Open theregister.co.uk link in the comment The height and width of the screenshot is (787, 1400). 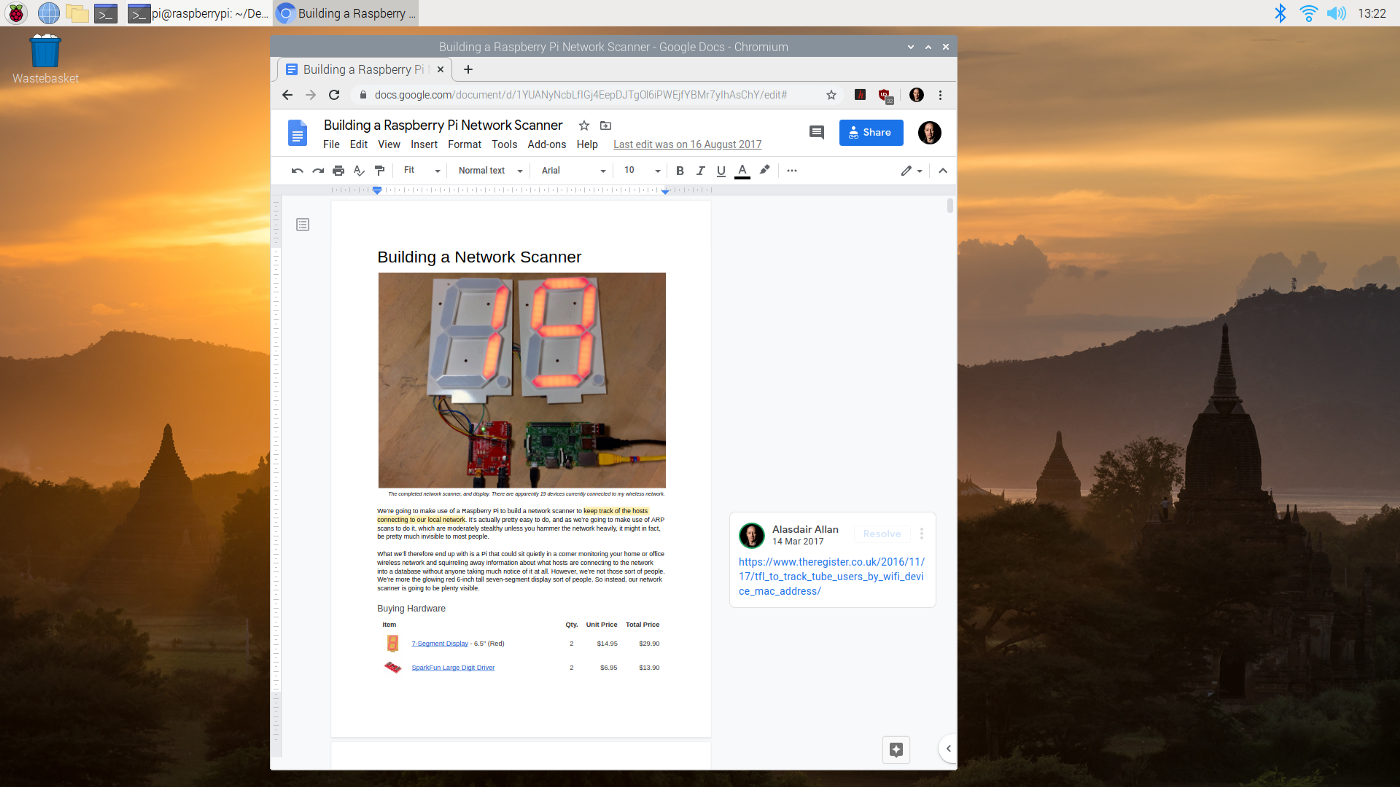(831, 577)
